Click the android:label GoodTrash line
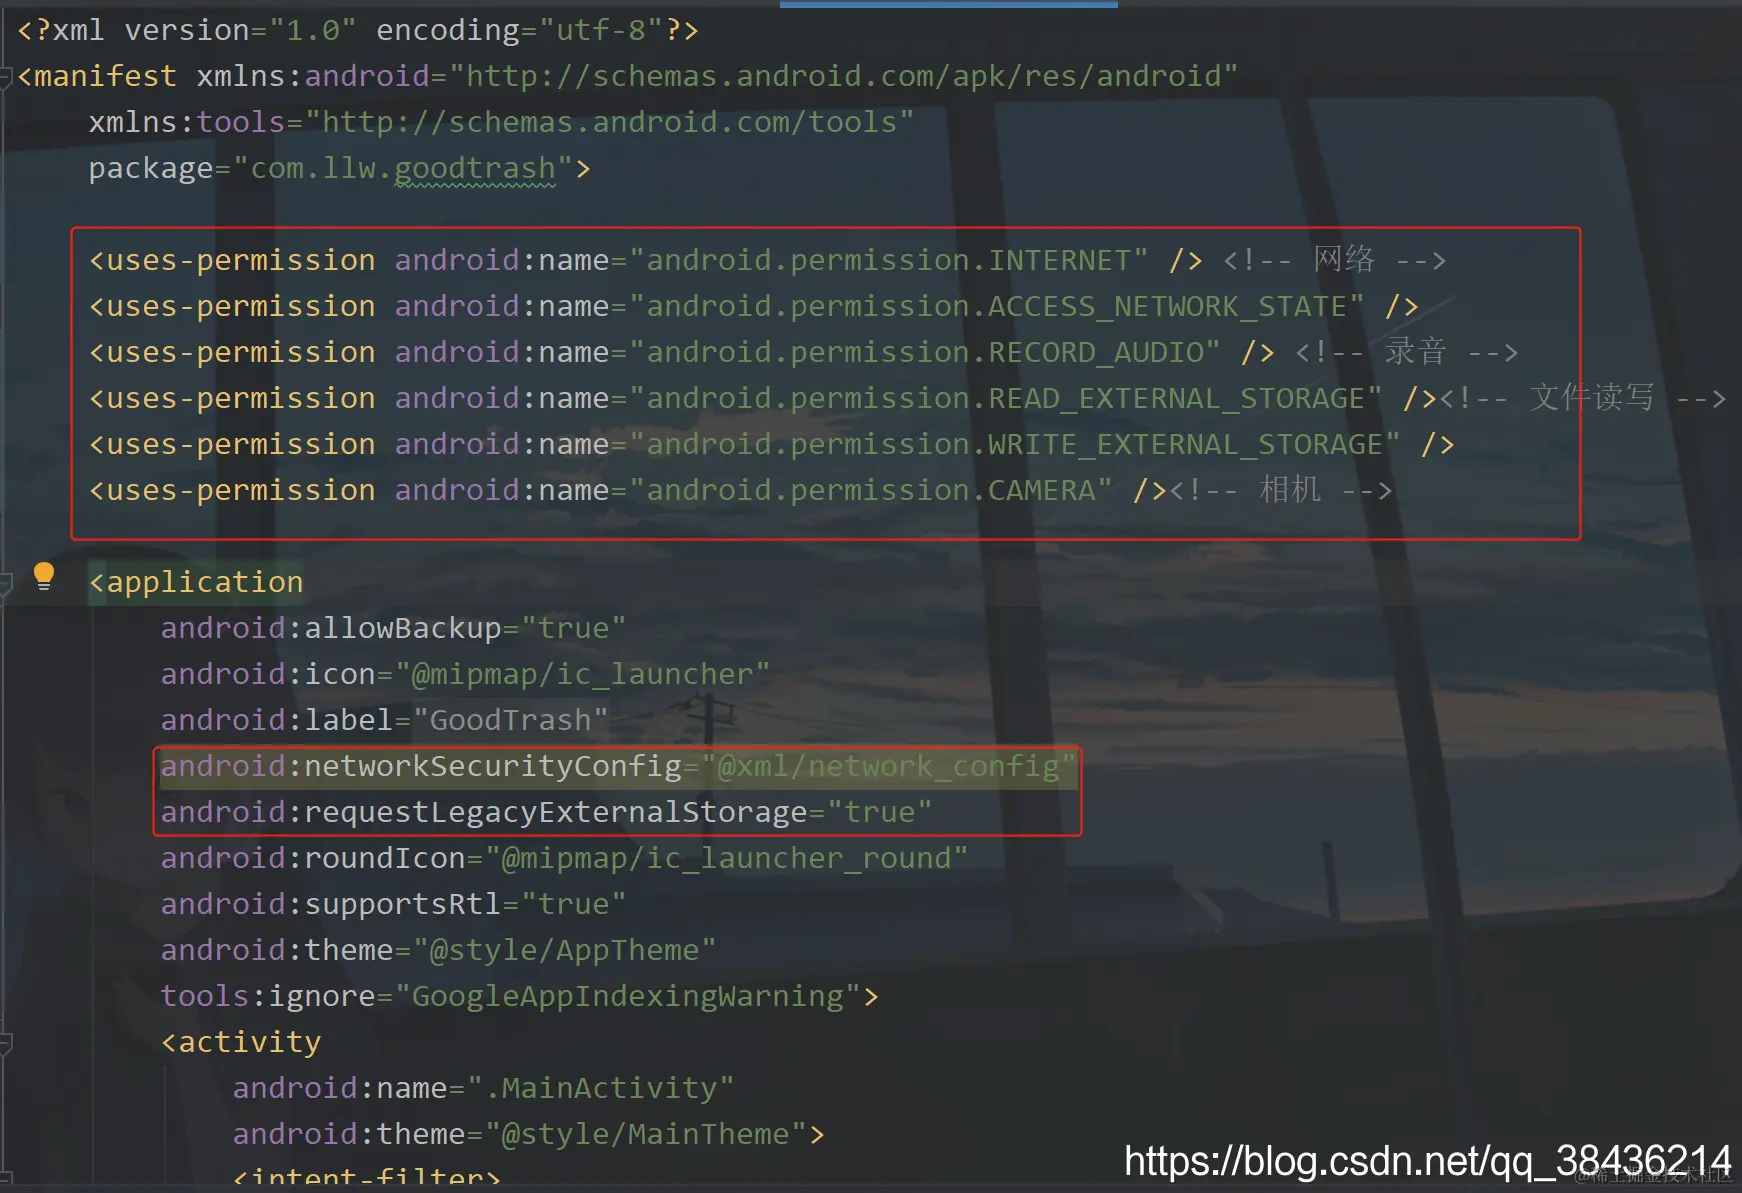 [x=385, y=720]
